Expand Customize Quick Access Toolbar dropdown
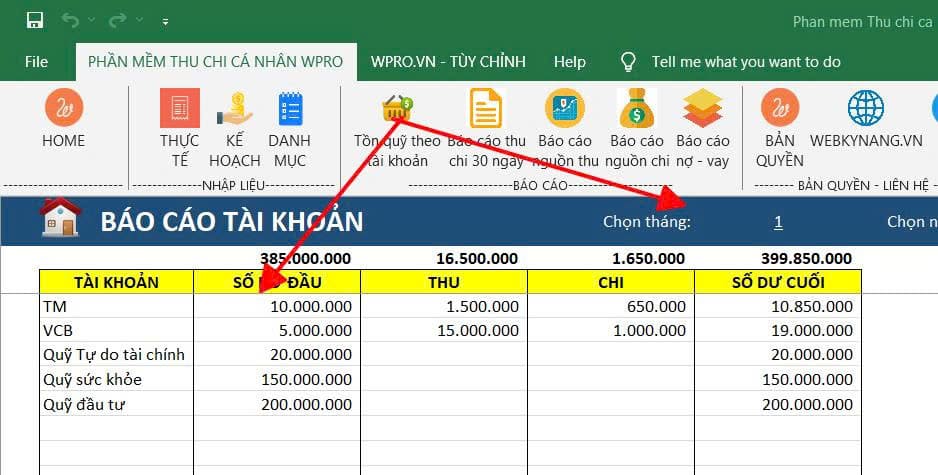Image resolution: width=938 pixels, height=475 pixels. tap(165, 21)
